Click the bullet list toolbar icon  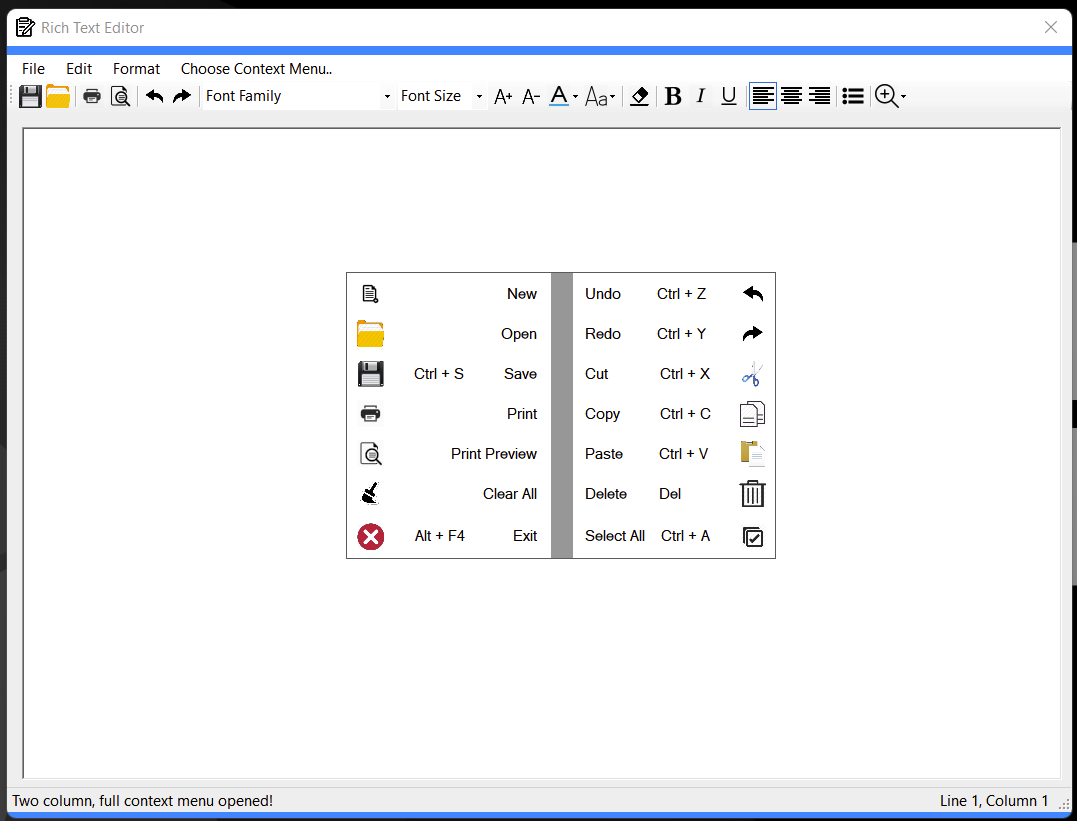(852, 96)
